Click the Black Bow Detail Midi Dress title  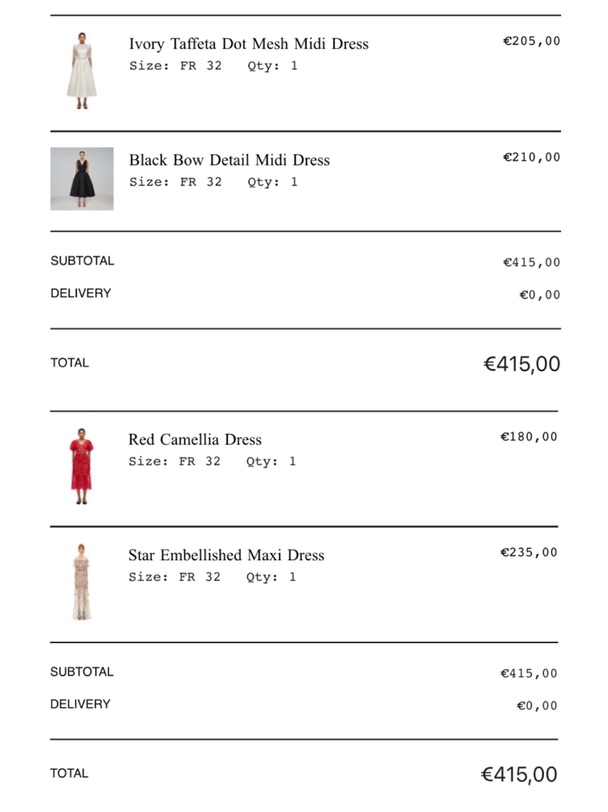click(x=229, y=160)
